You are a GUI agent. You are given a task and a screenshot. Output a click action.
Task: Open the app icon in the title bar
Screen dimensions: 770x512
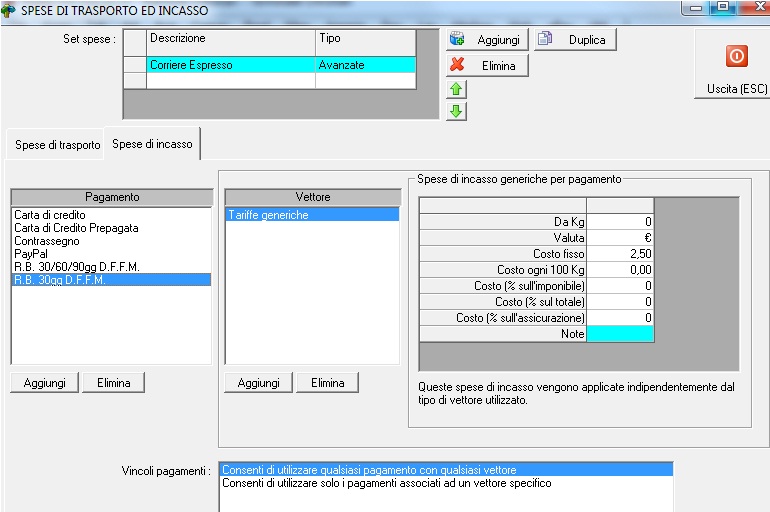click(x=8, y=10)
